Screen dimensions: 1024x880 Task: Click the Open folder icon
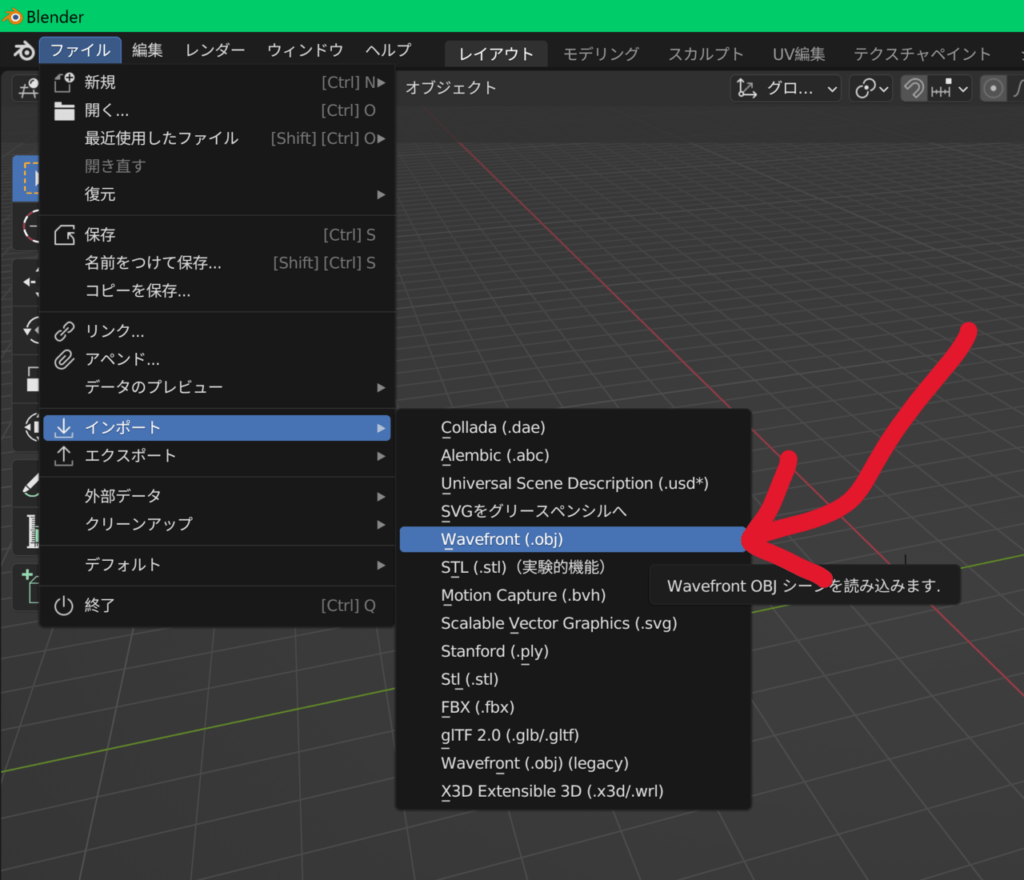tap(64, 111)
